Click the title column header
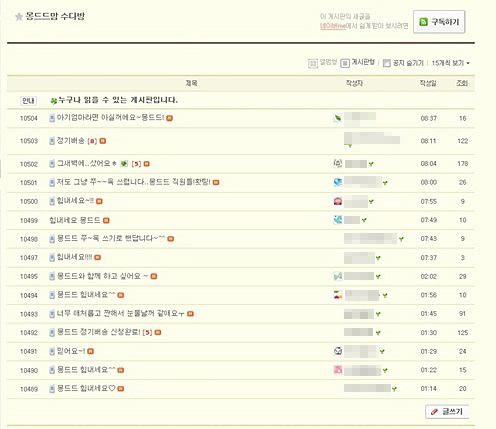 (191, 83)
